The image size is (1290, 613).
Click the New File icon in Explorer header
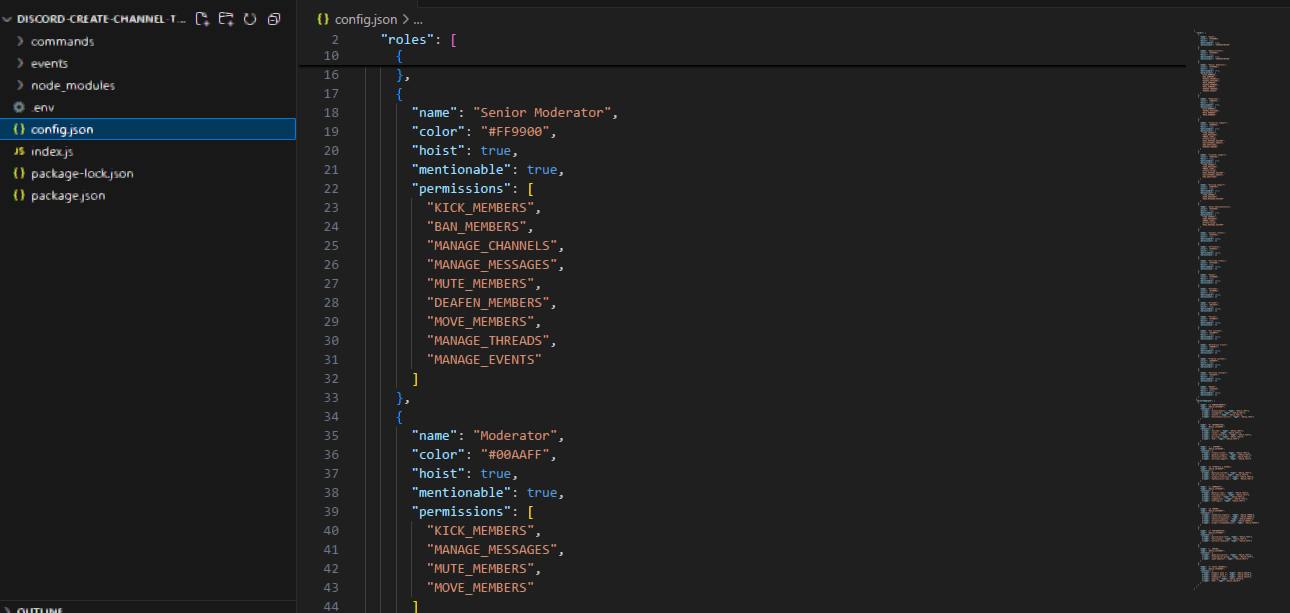point(203,19)
